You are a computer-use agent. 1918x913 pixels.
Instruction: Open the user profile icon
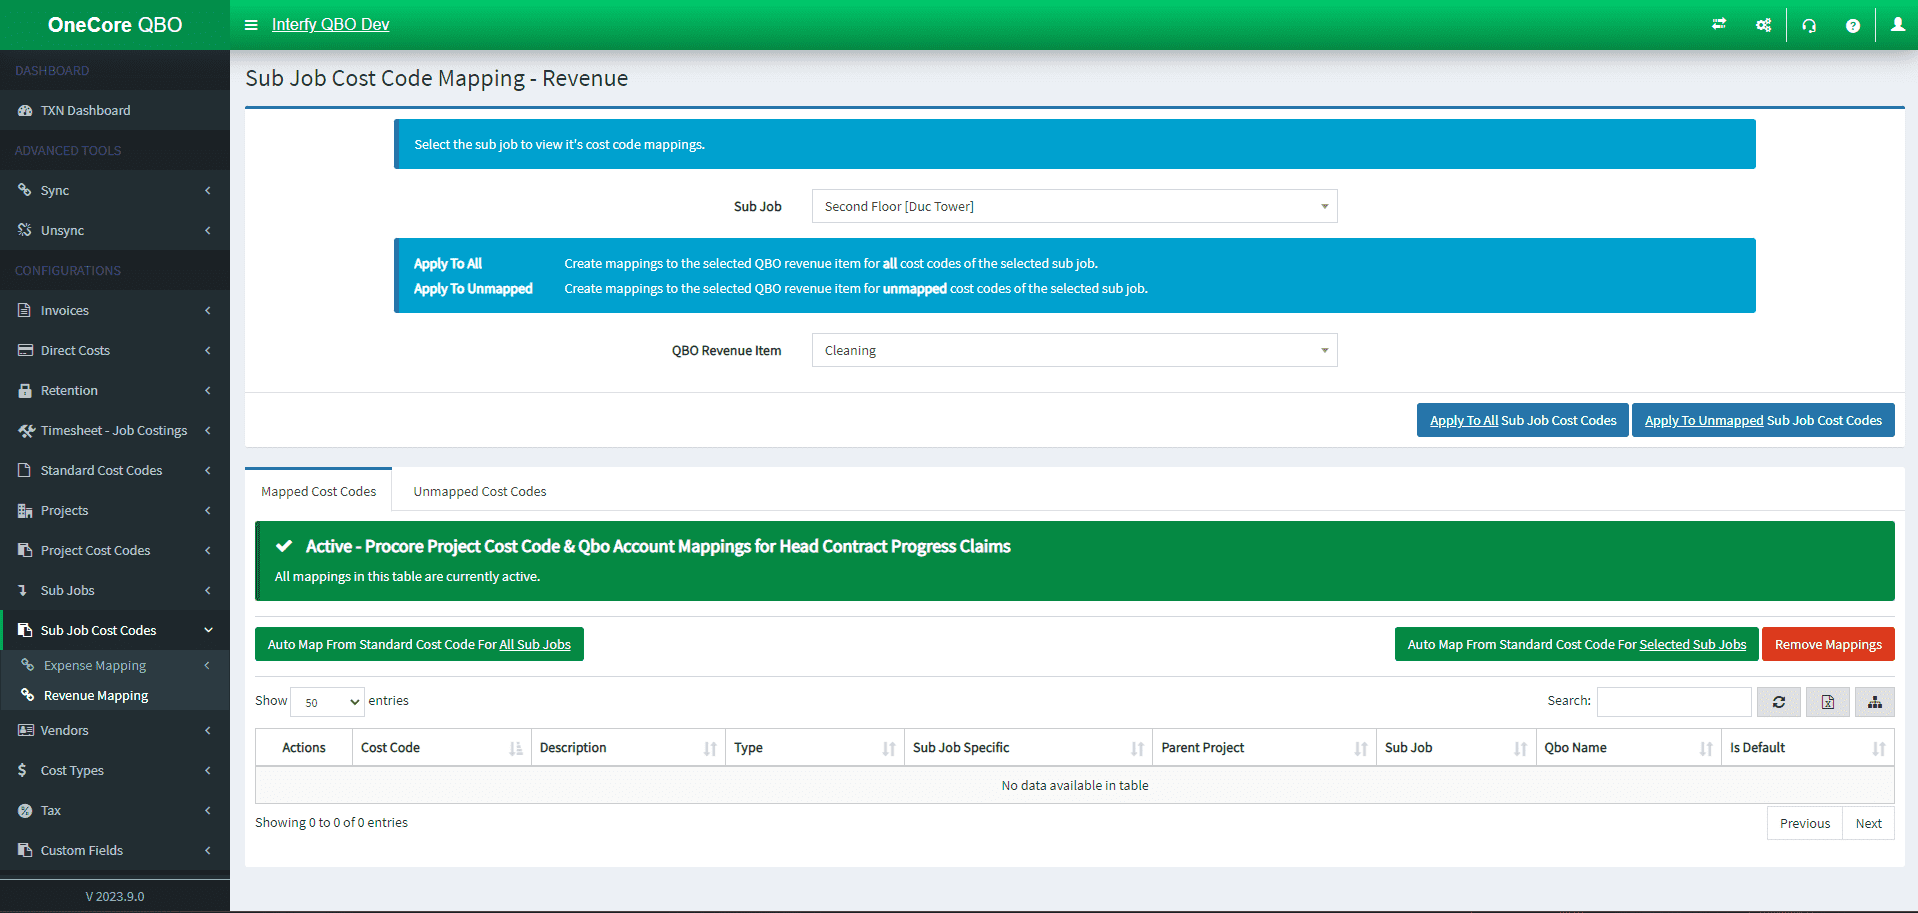(1897, 24)
